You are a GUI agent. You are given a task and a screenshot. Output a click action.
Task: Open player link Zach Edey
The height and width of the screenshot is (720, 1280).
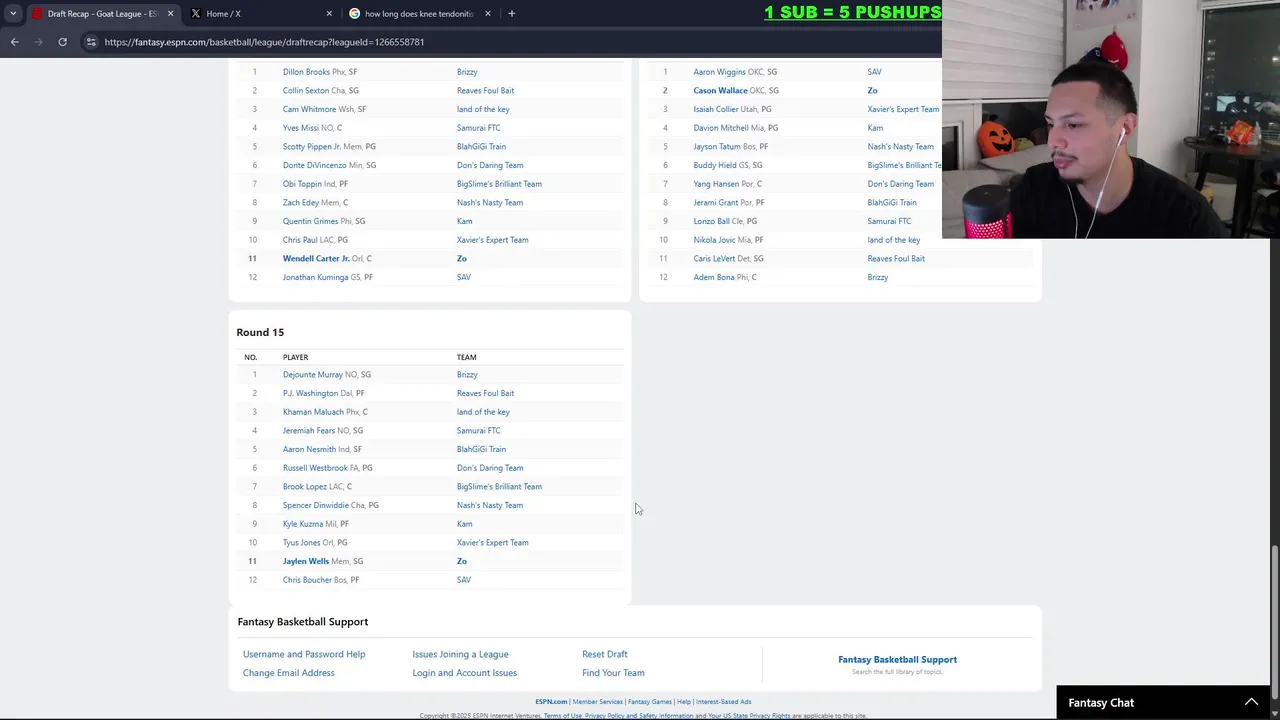[301, 203]
